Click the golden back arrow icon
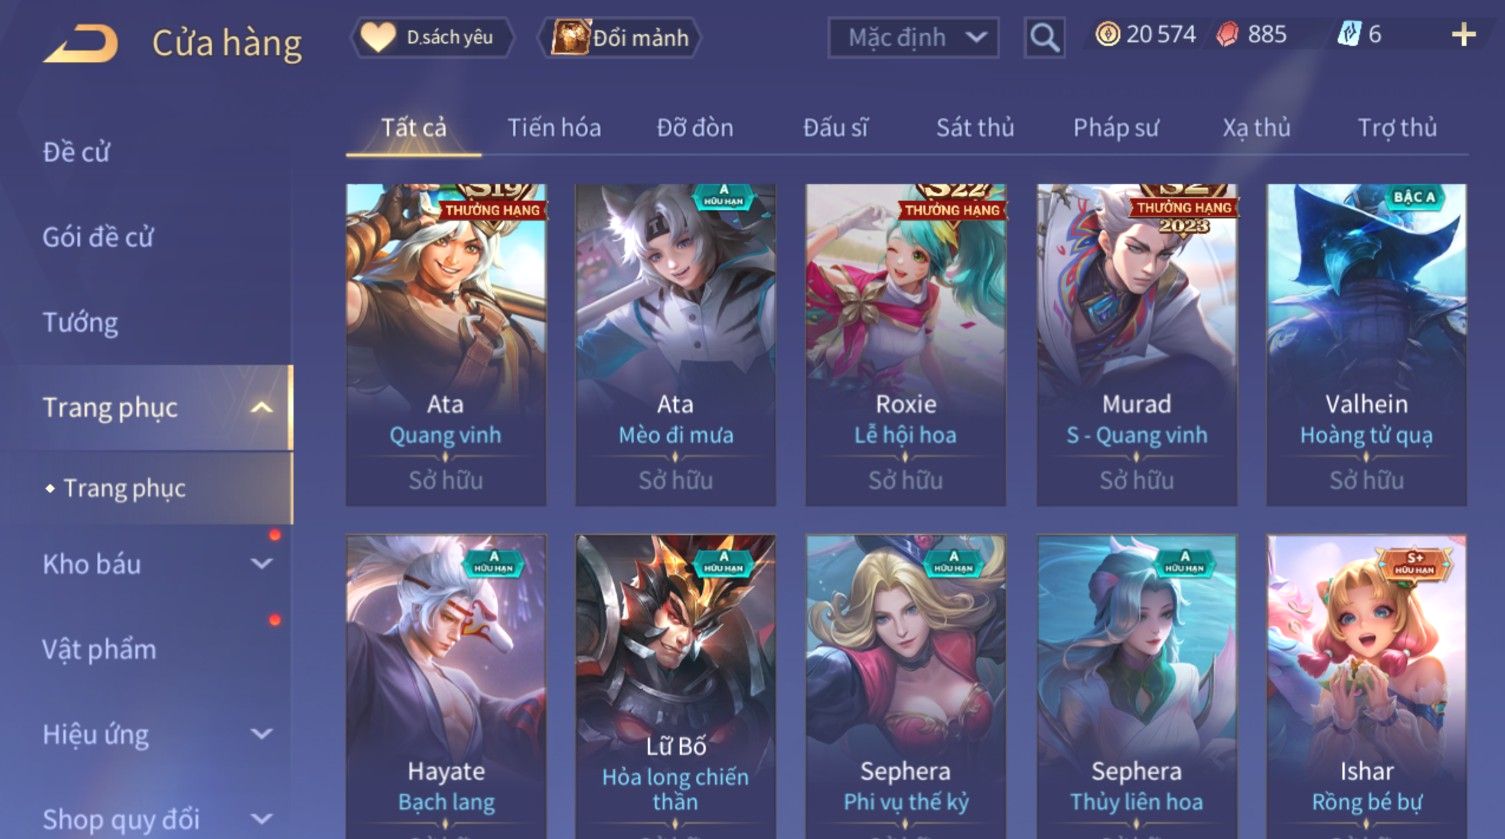Viewport: 1505px width, 839px height. click(x=81, y=43)
